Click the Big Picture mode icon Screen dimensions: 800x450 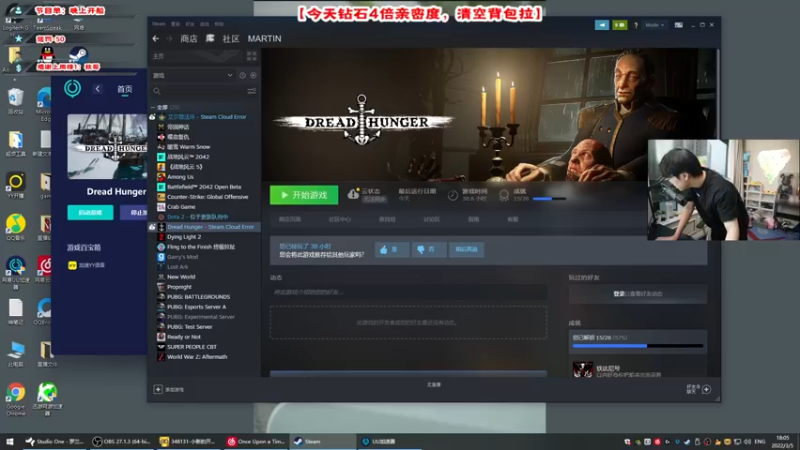pyautogui.click(x=679, y=25)
